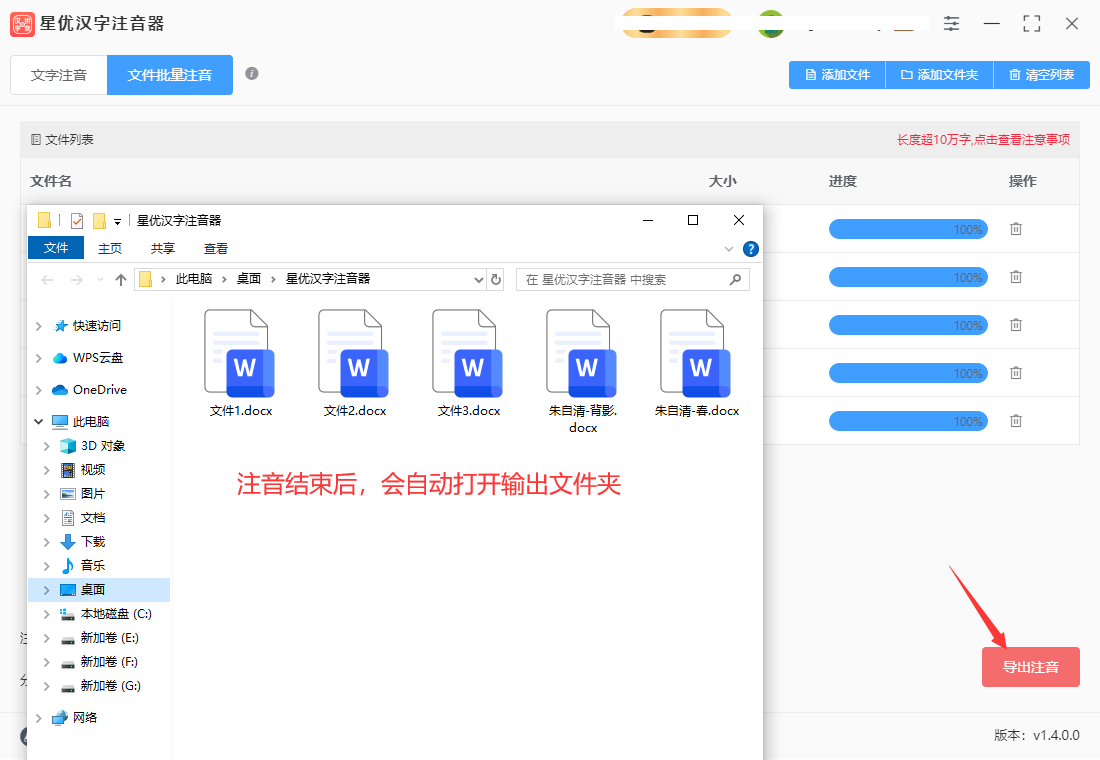Open the 查看 ribbon tab in Explorer
Viewport: 1100px width, 760px height.
(215, 248)
